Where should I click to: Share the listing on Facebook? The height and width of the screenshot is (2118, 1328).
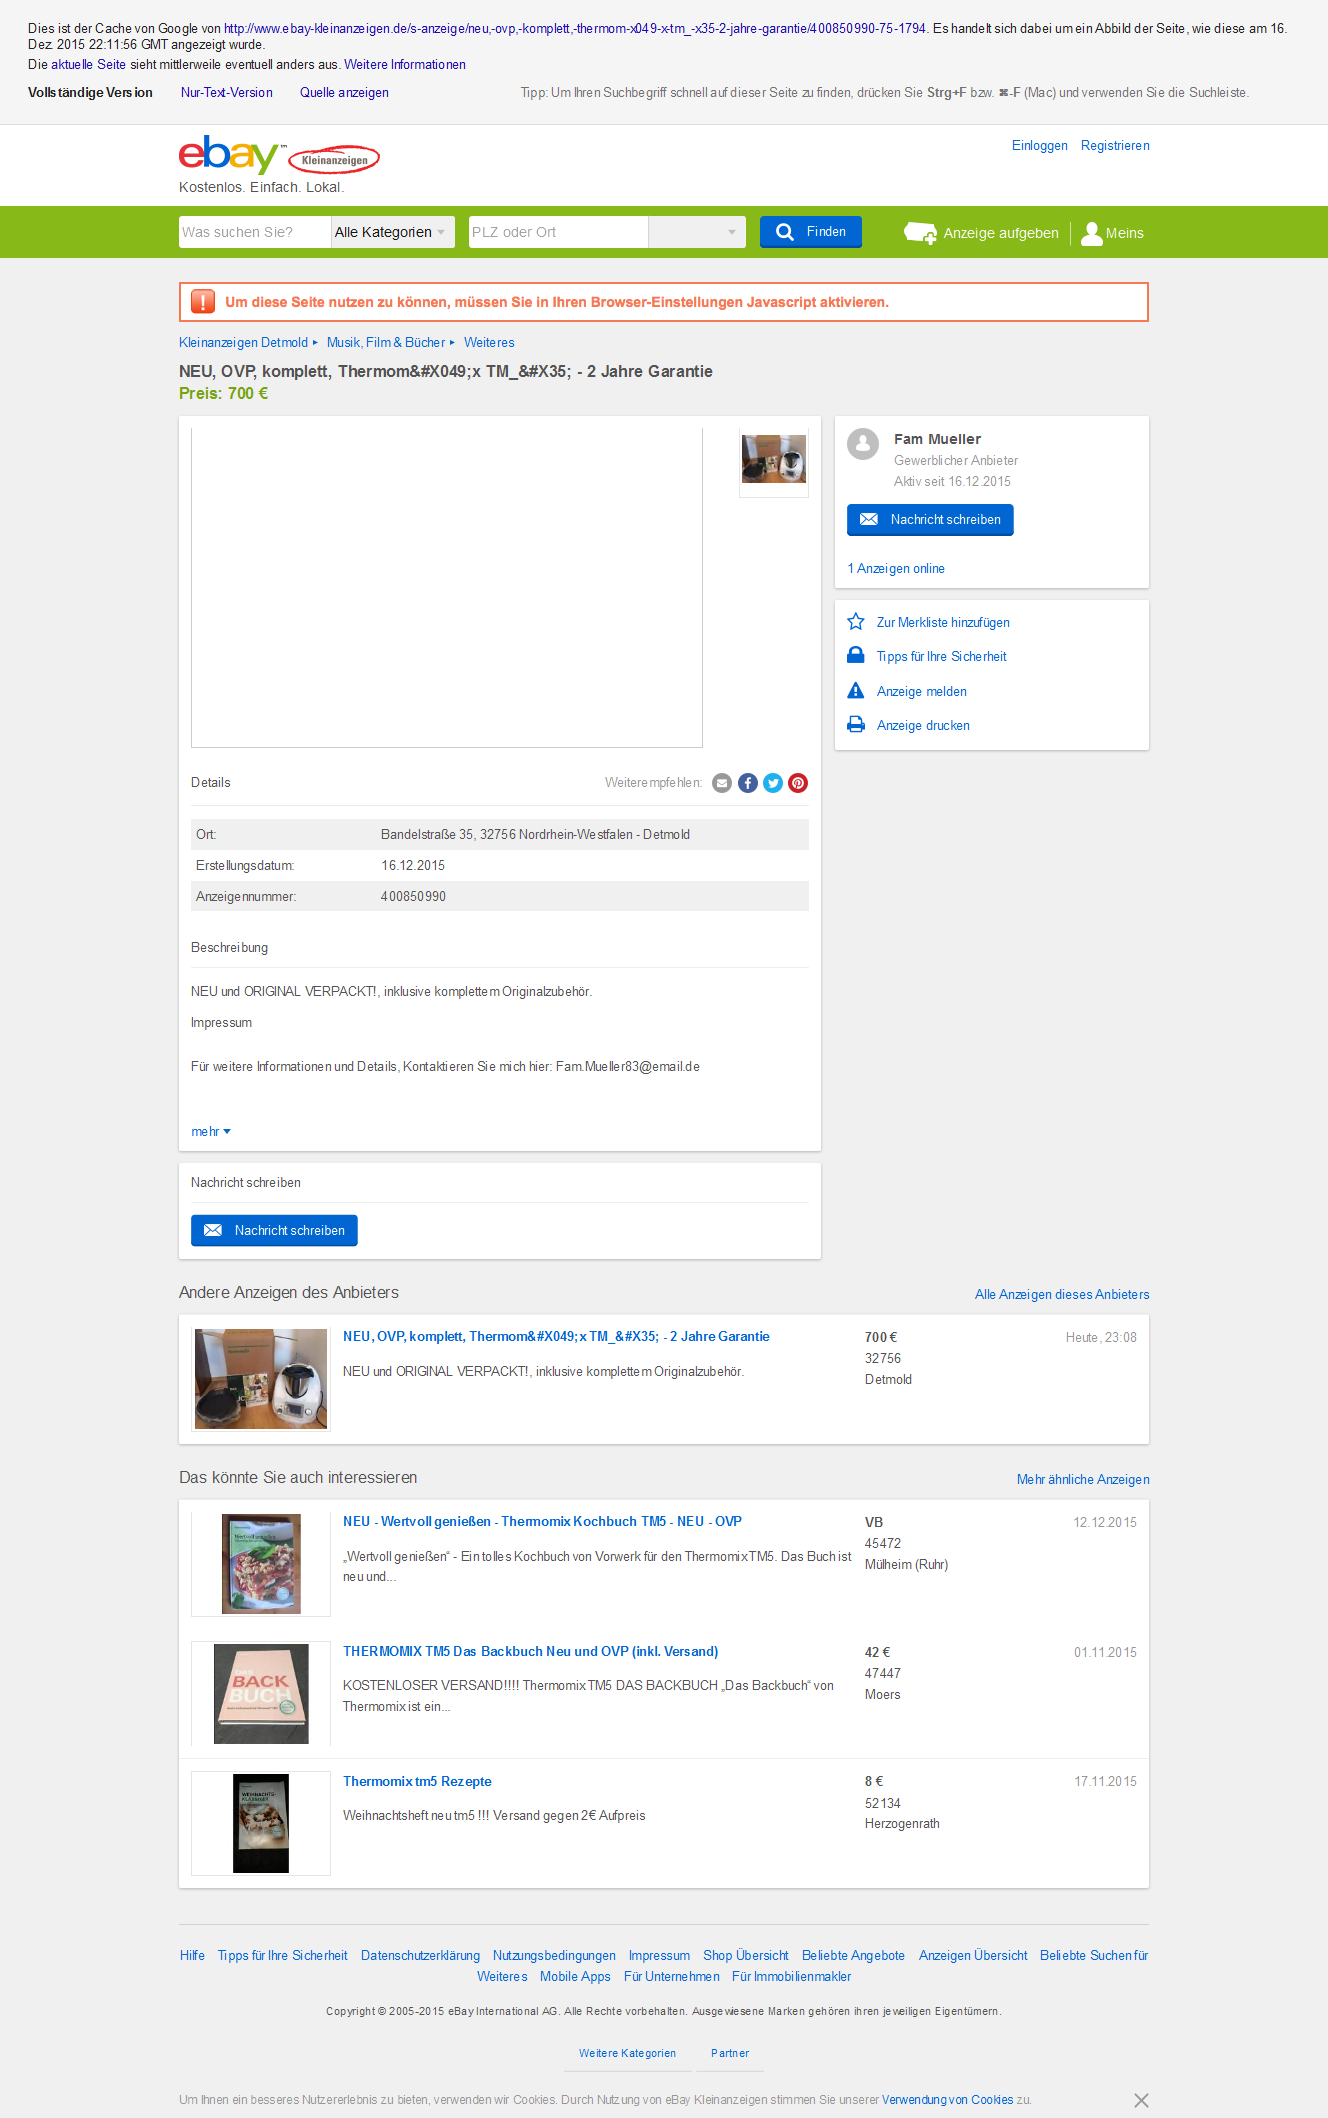coord(748,783)
